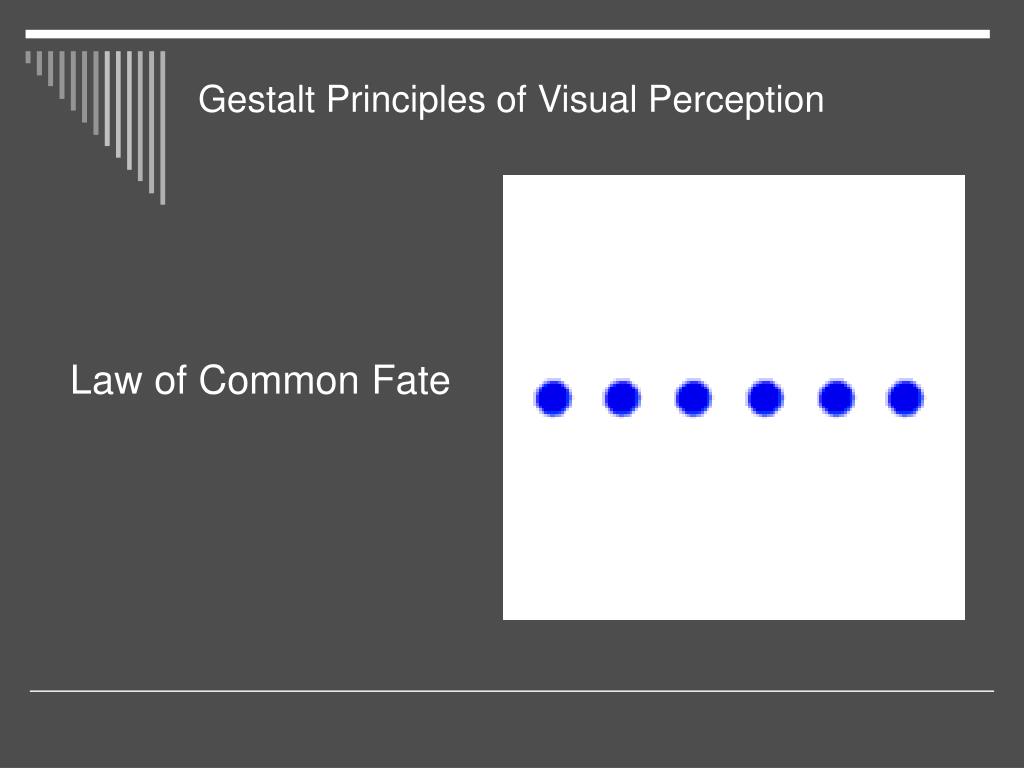Select the thick white bar at top

tap(507, 34)
